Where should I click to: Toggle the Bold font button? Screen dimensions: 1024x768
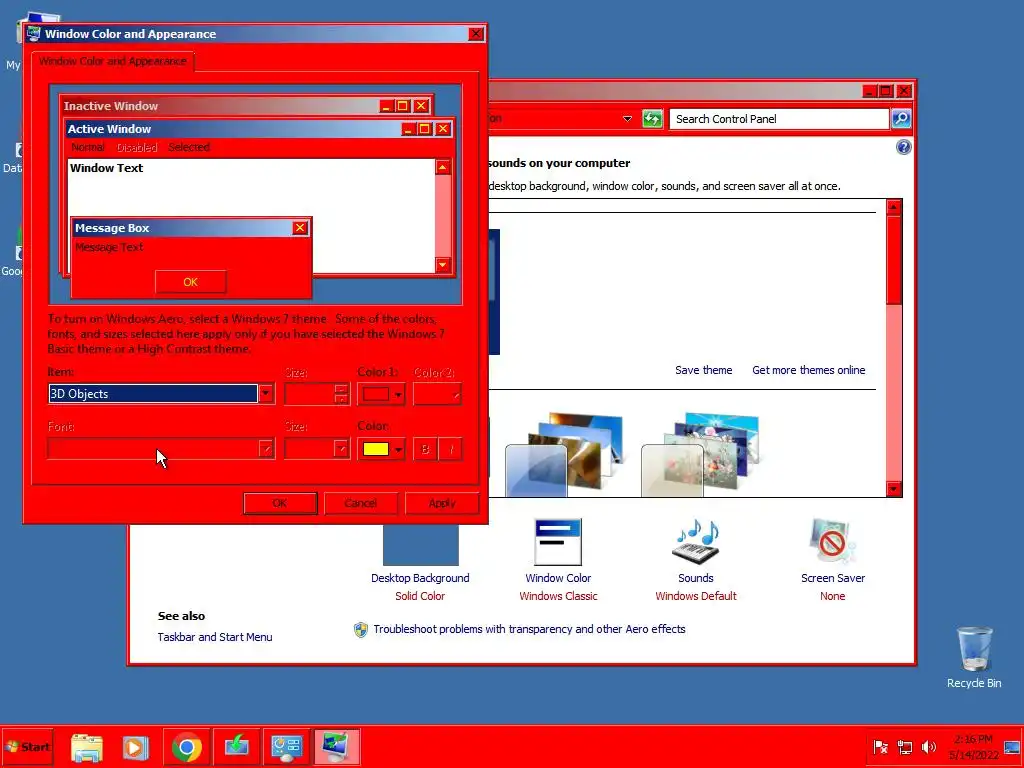pos(425,449)
